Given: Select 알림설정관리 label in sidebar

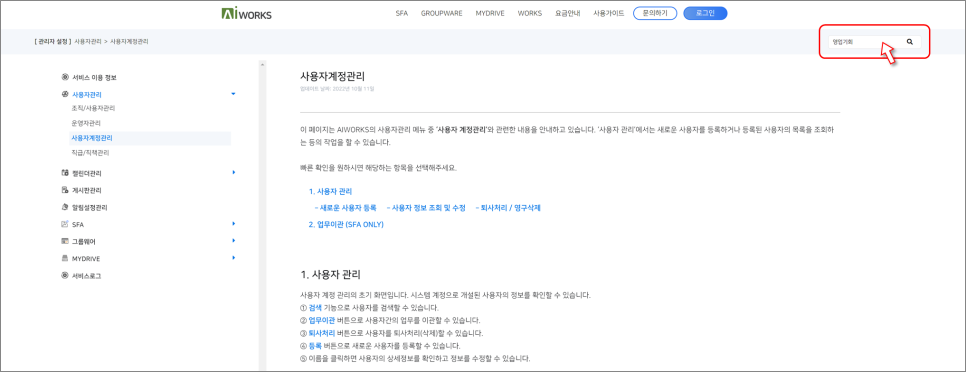Looking at the screenshot, I should tap(90, 208).
